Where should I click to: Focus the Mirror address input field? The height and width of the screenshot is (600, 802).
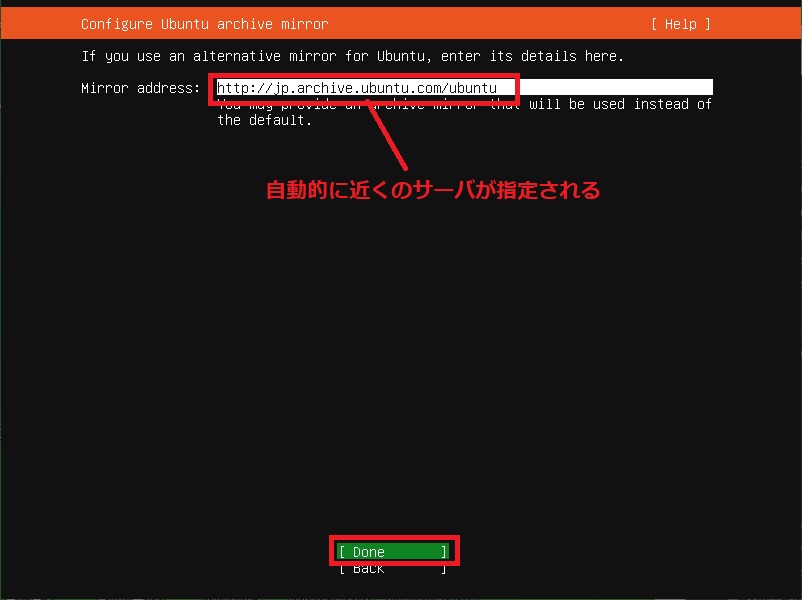[464, 87]
